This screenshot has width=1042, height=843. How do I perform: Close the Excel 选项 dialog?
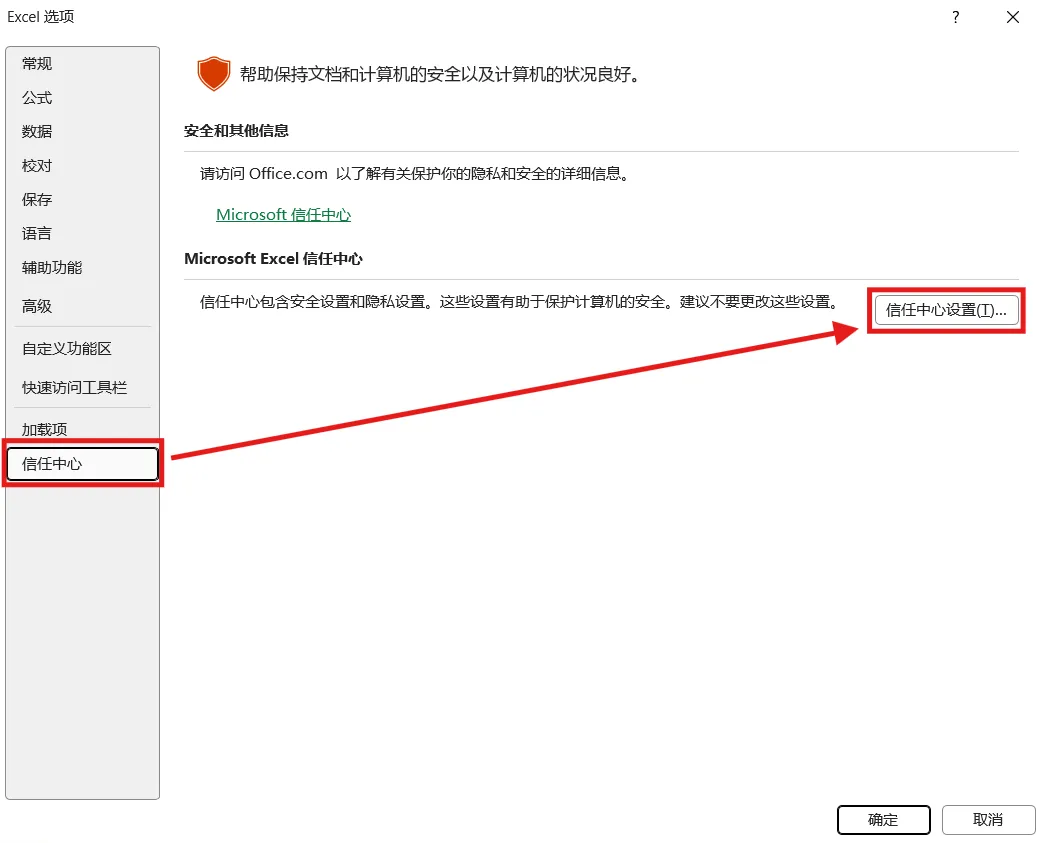(1013, 17)
